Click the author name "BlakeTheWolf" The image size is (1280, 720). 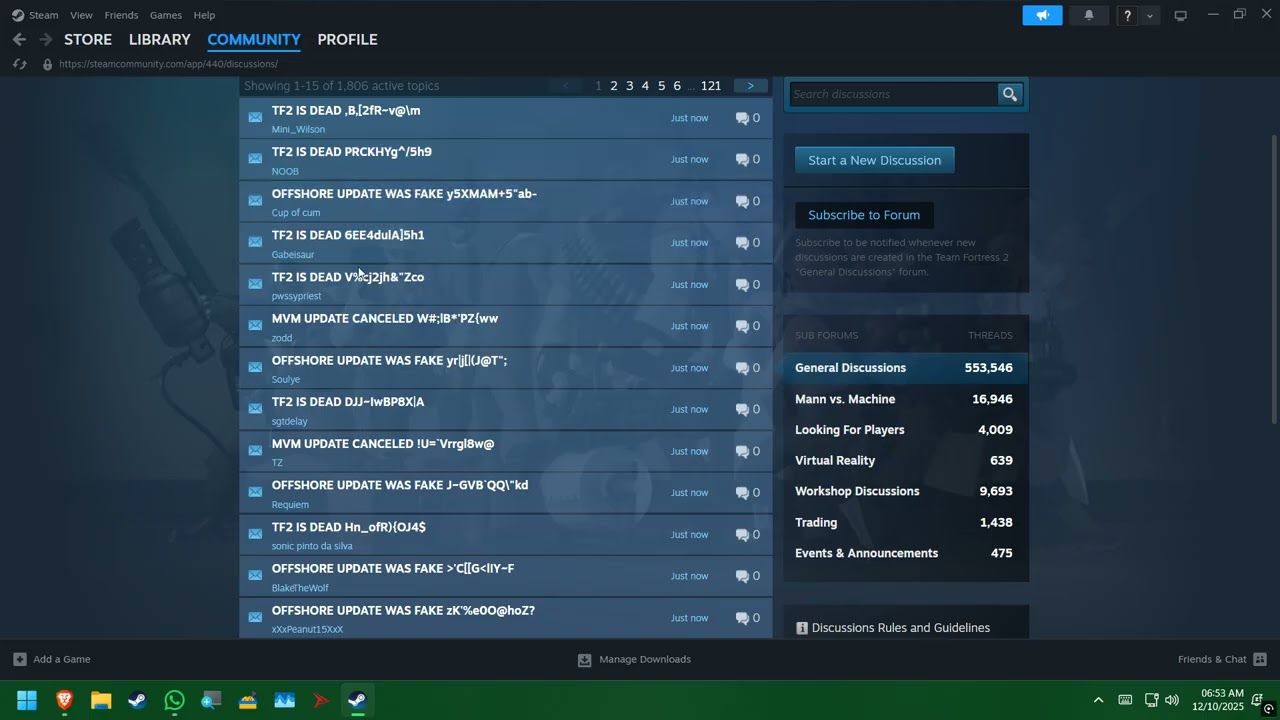(300, 588)
